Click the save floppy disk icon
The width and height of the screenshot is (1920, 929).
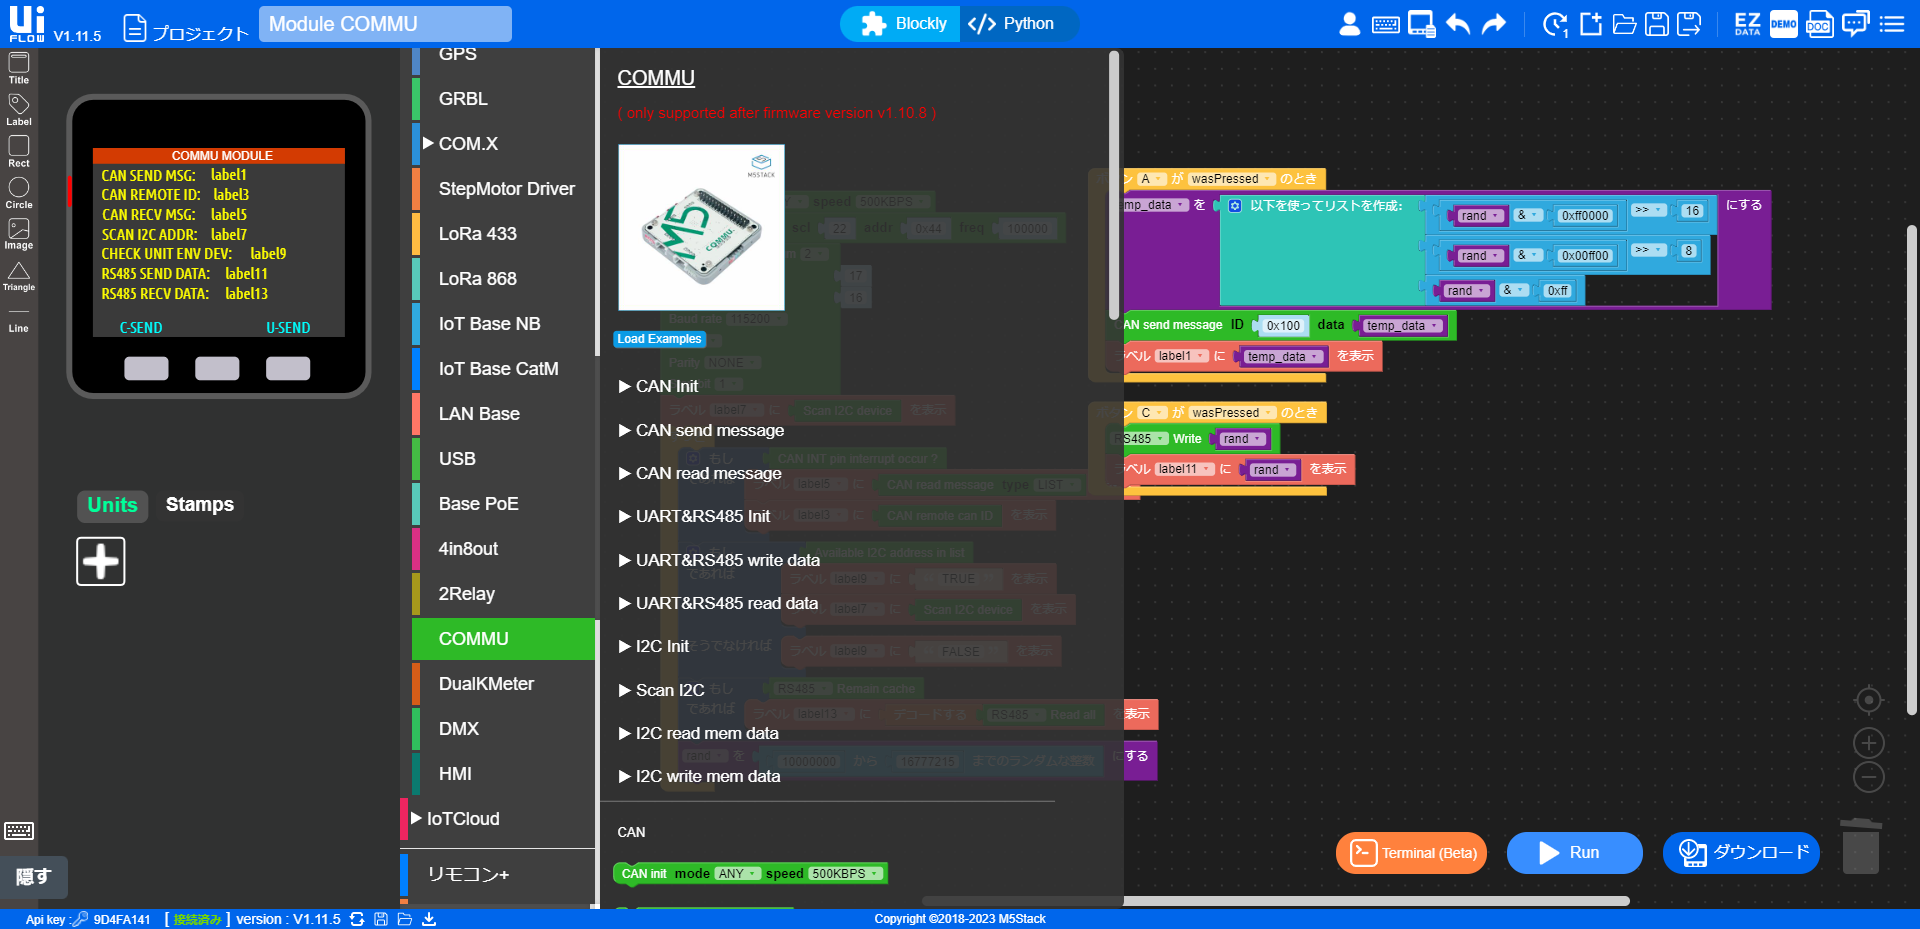tap(1657, 24)
